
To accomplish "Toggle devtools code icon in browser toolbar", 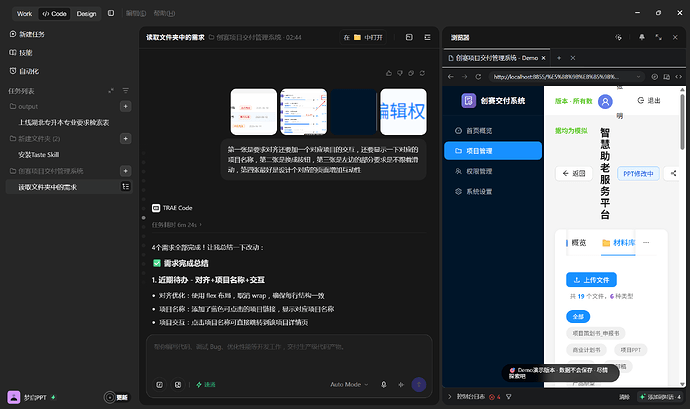I will coord(679,77).
